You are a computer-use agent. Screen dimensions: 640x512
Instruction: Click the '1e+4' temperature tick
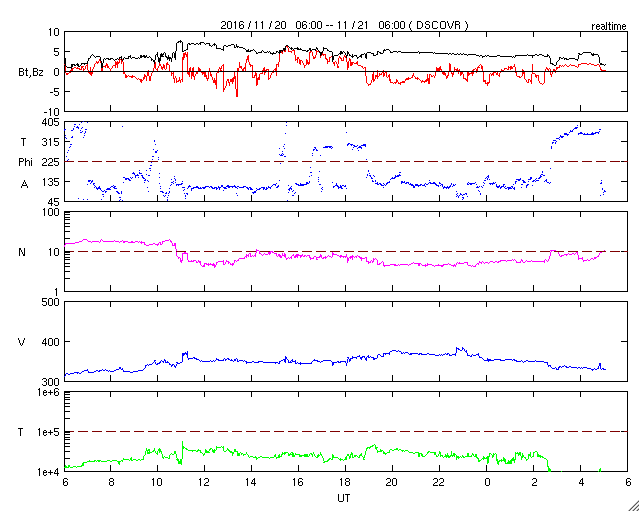[49, 472]
